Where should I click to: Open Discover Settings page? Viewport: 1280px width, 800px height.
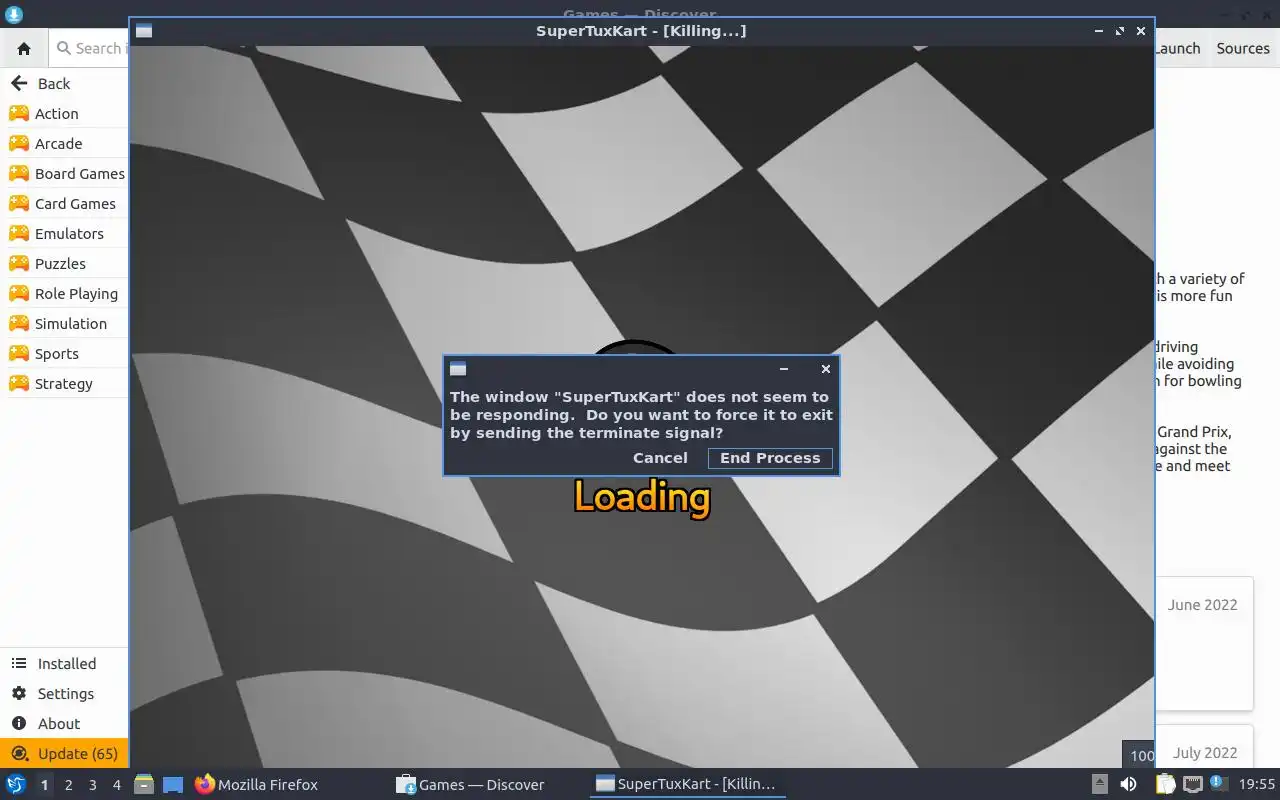64,694
